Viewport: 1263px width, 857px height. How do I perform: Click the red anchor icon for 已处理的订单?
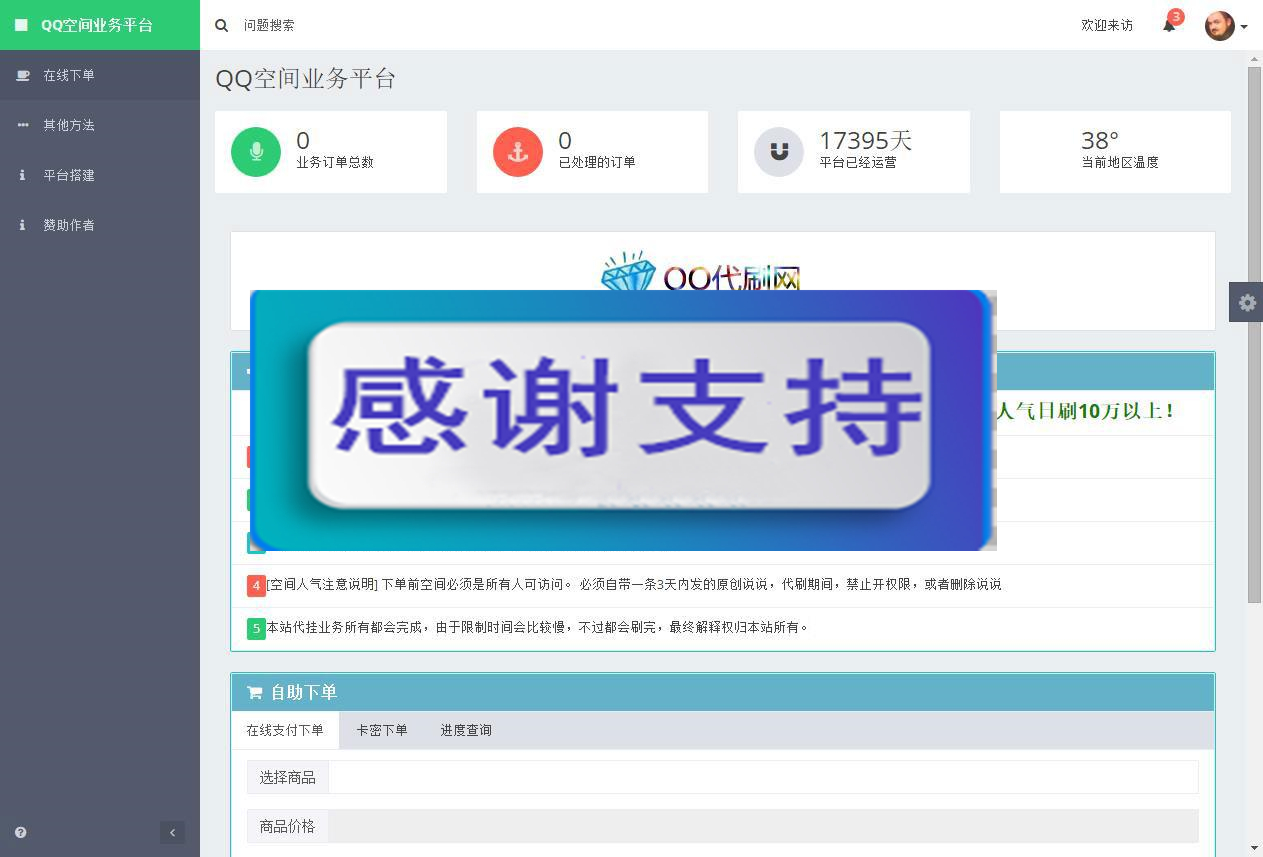518,152
